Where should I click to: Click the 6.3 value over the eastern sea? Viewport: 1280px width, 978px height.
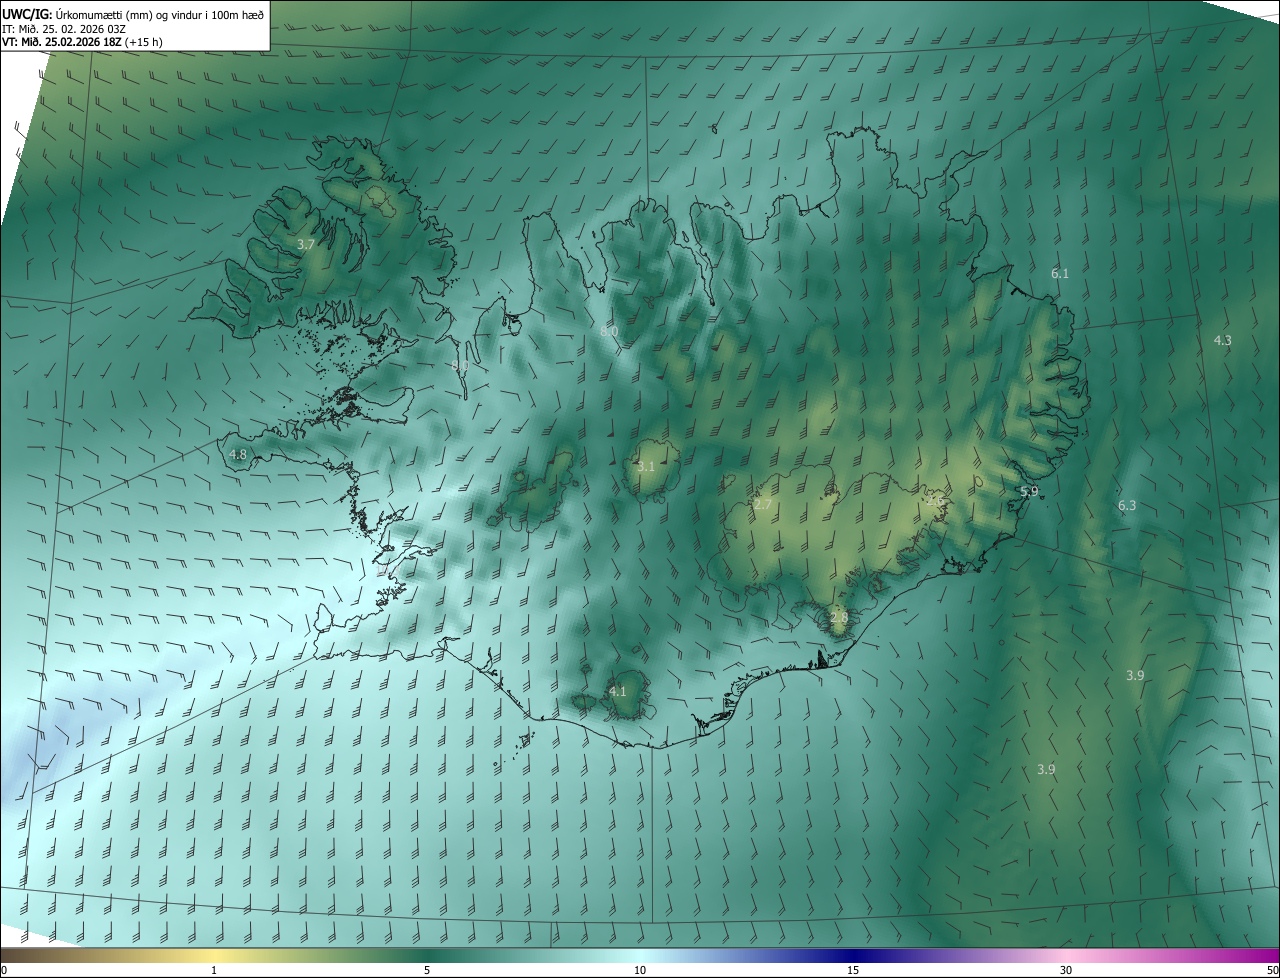(1127, 505)
